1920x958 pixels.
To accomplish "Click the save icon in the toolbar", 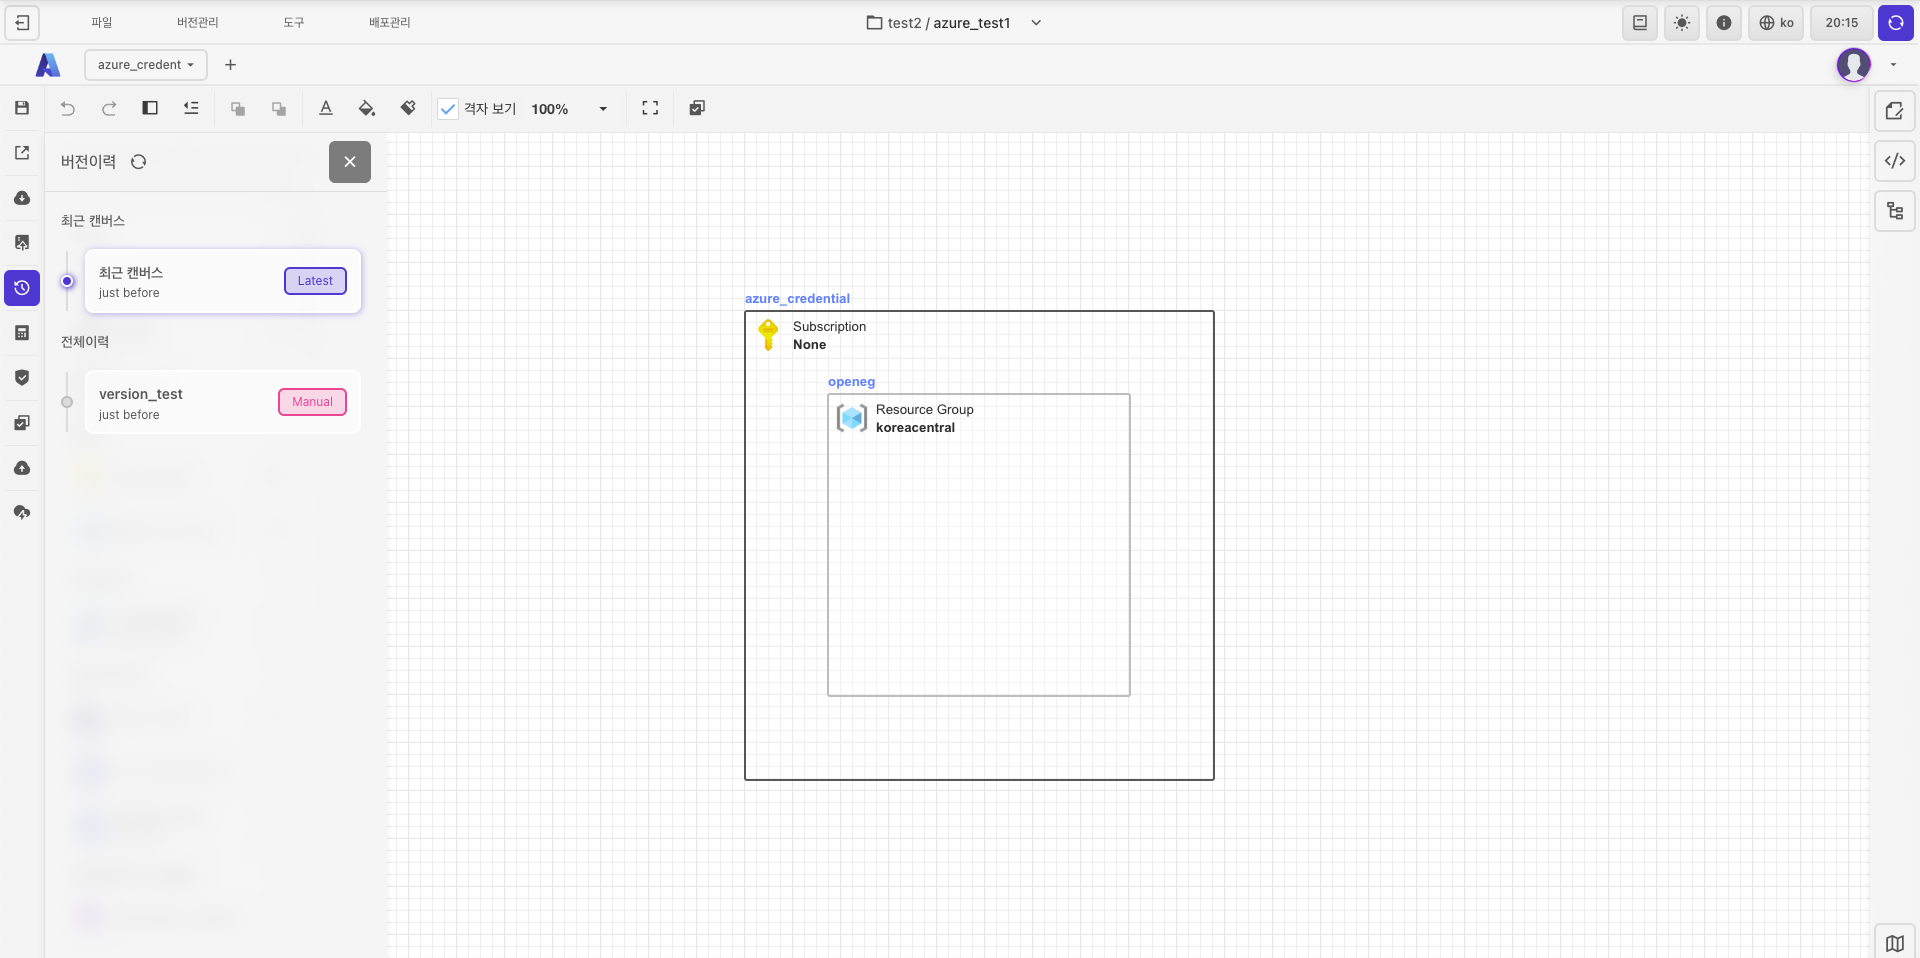I will [x=22, y=108].
